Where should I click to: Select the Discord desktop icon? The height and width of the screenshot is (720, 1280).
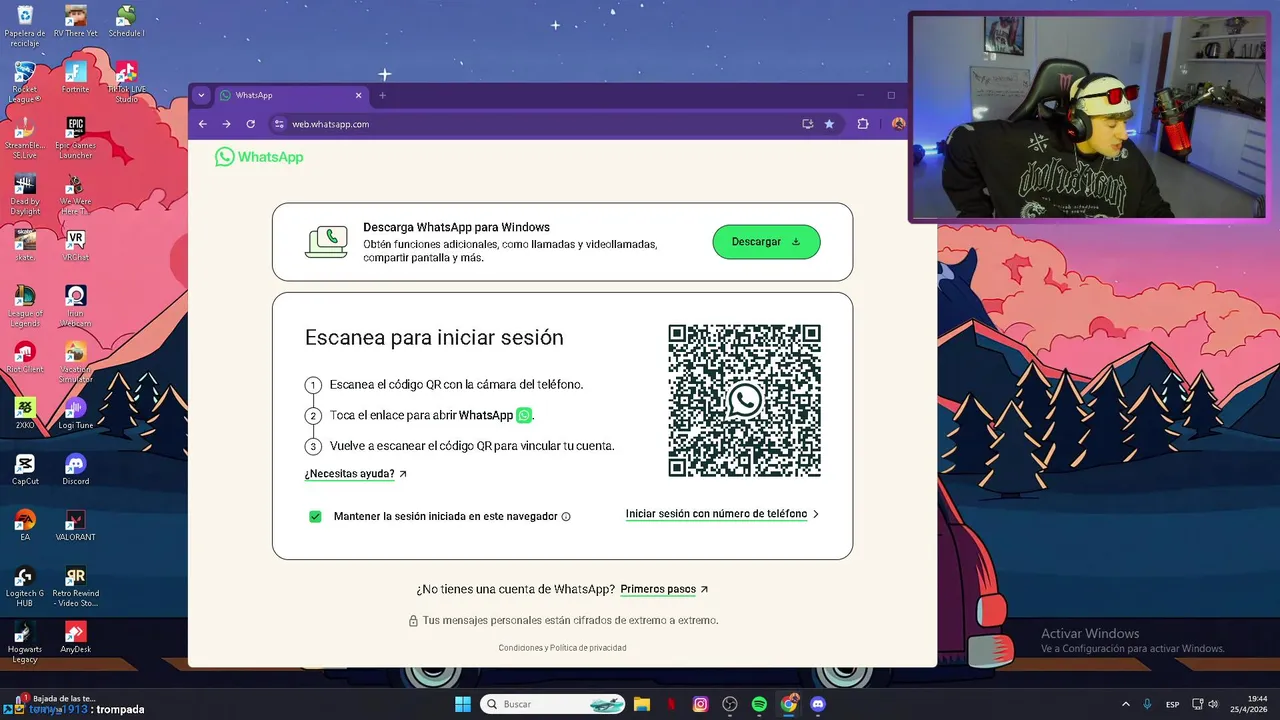click(x=75, y=470)
